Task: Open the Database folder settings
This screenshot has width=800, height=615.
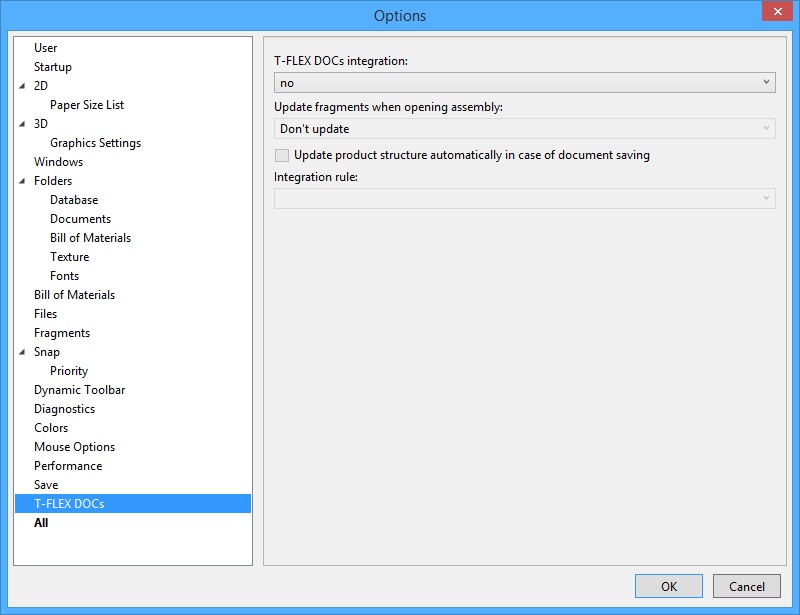Action: coord(74,200)
